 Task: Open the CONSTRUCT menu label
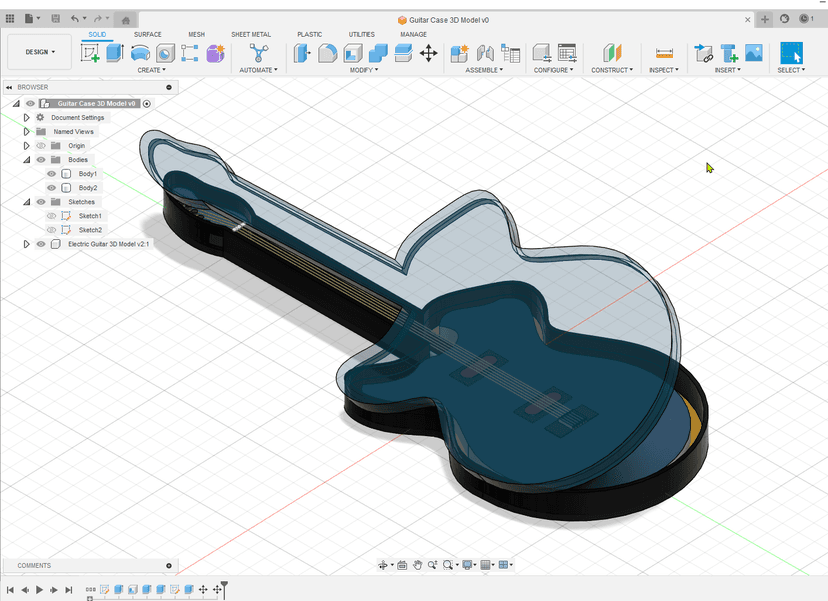(611, 70)
